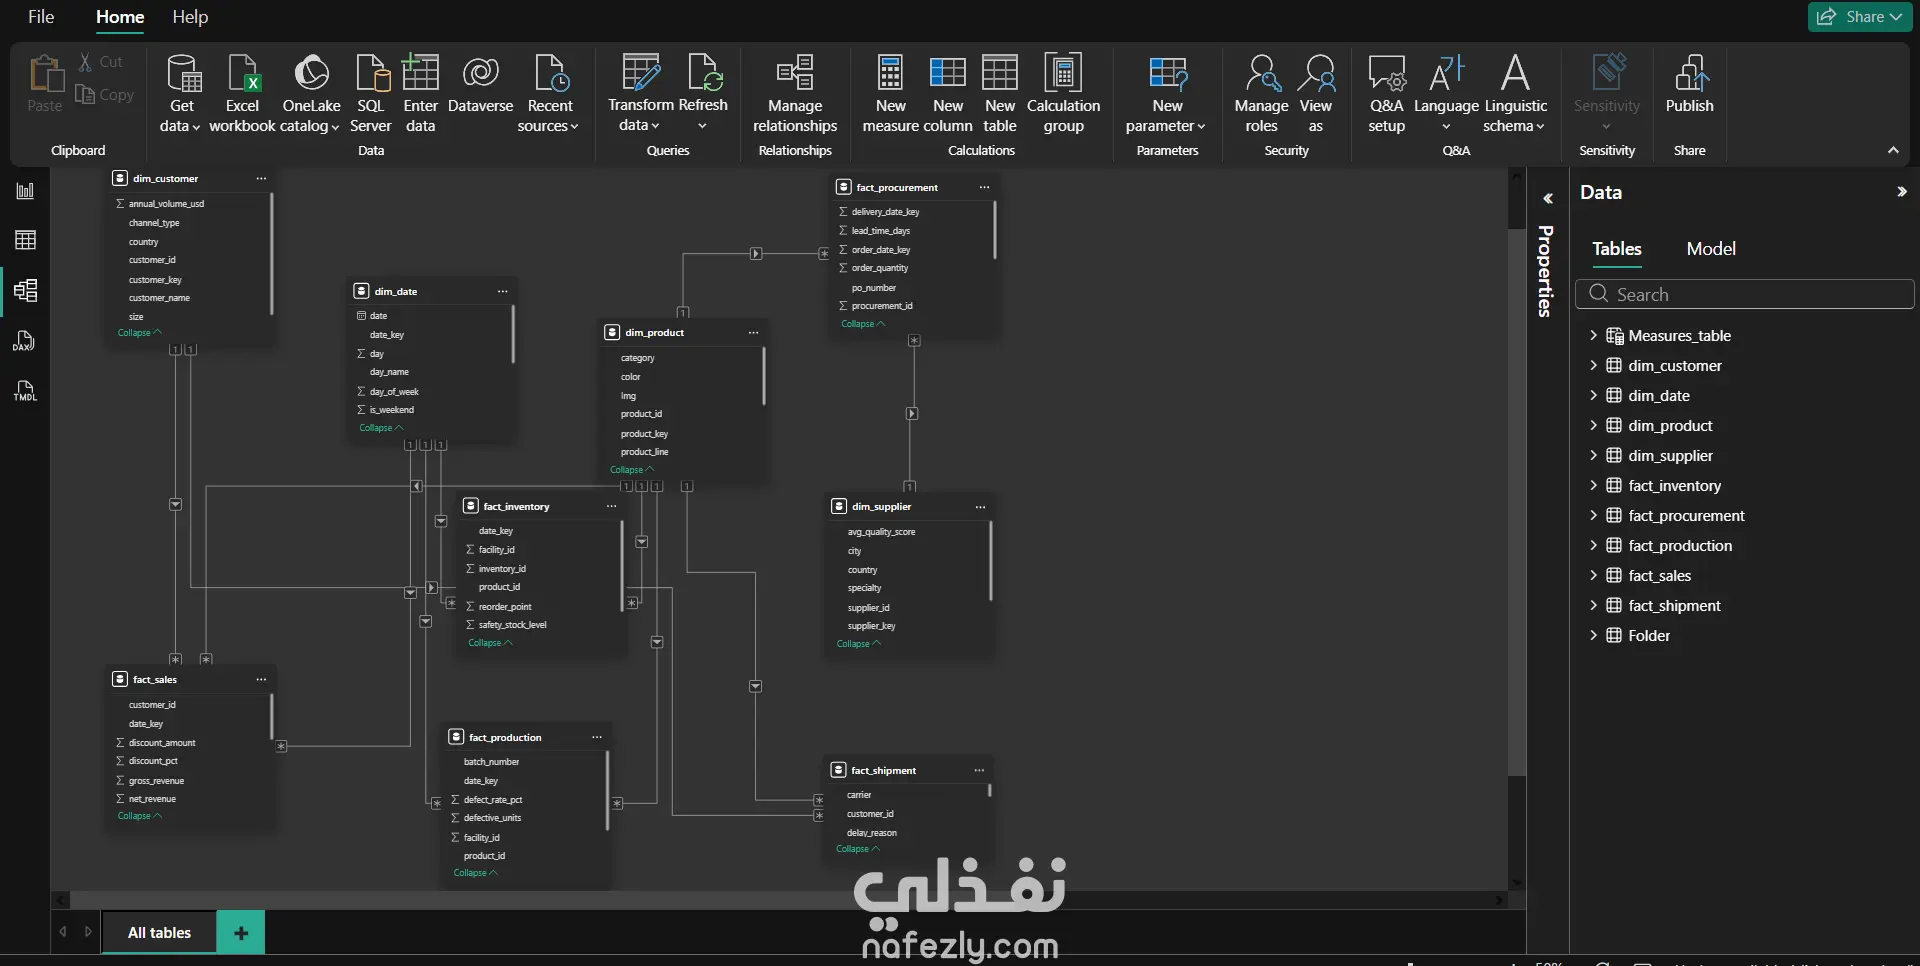The width and height of the screenshot is (1920, 966).
Task: Click the canvas vertical scrollbar
Action: click(x=1517, y=502)
